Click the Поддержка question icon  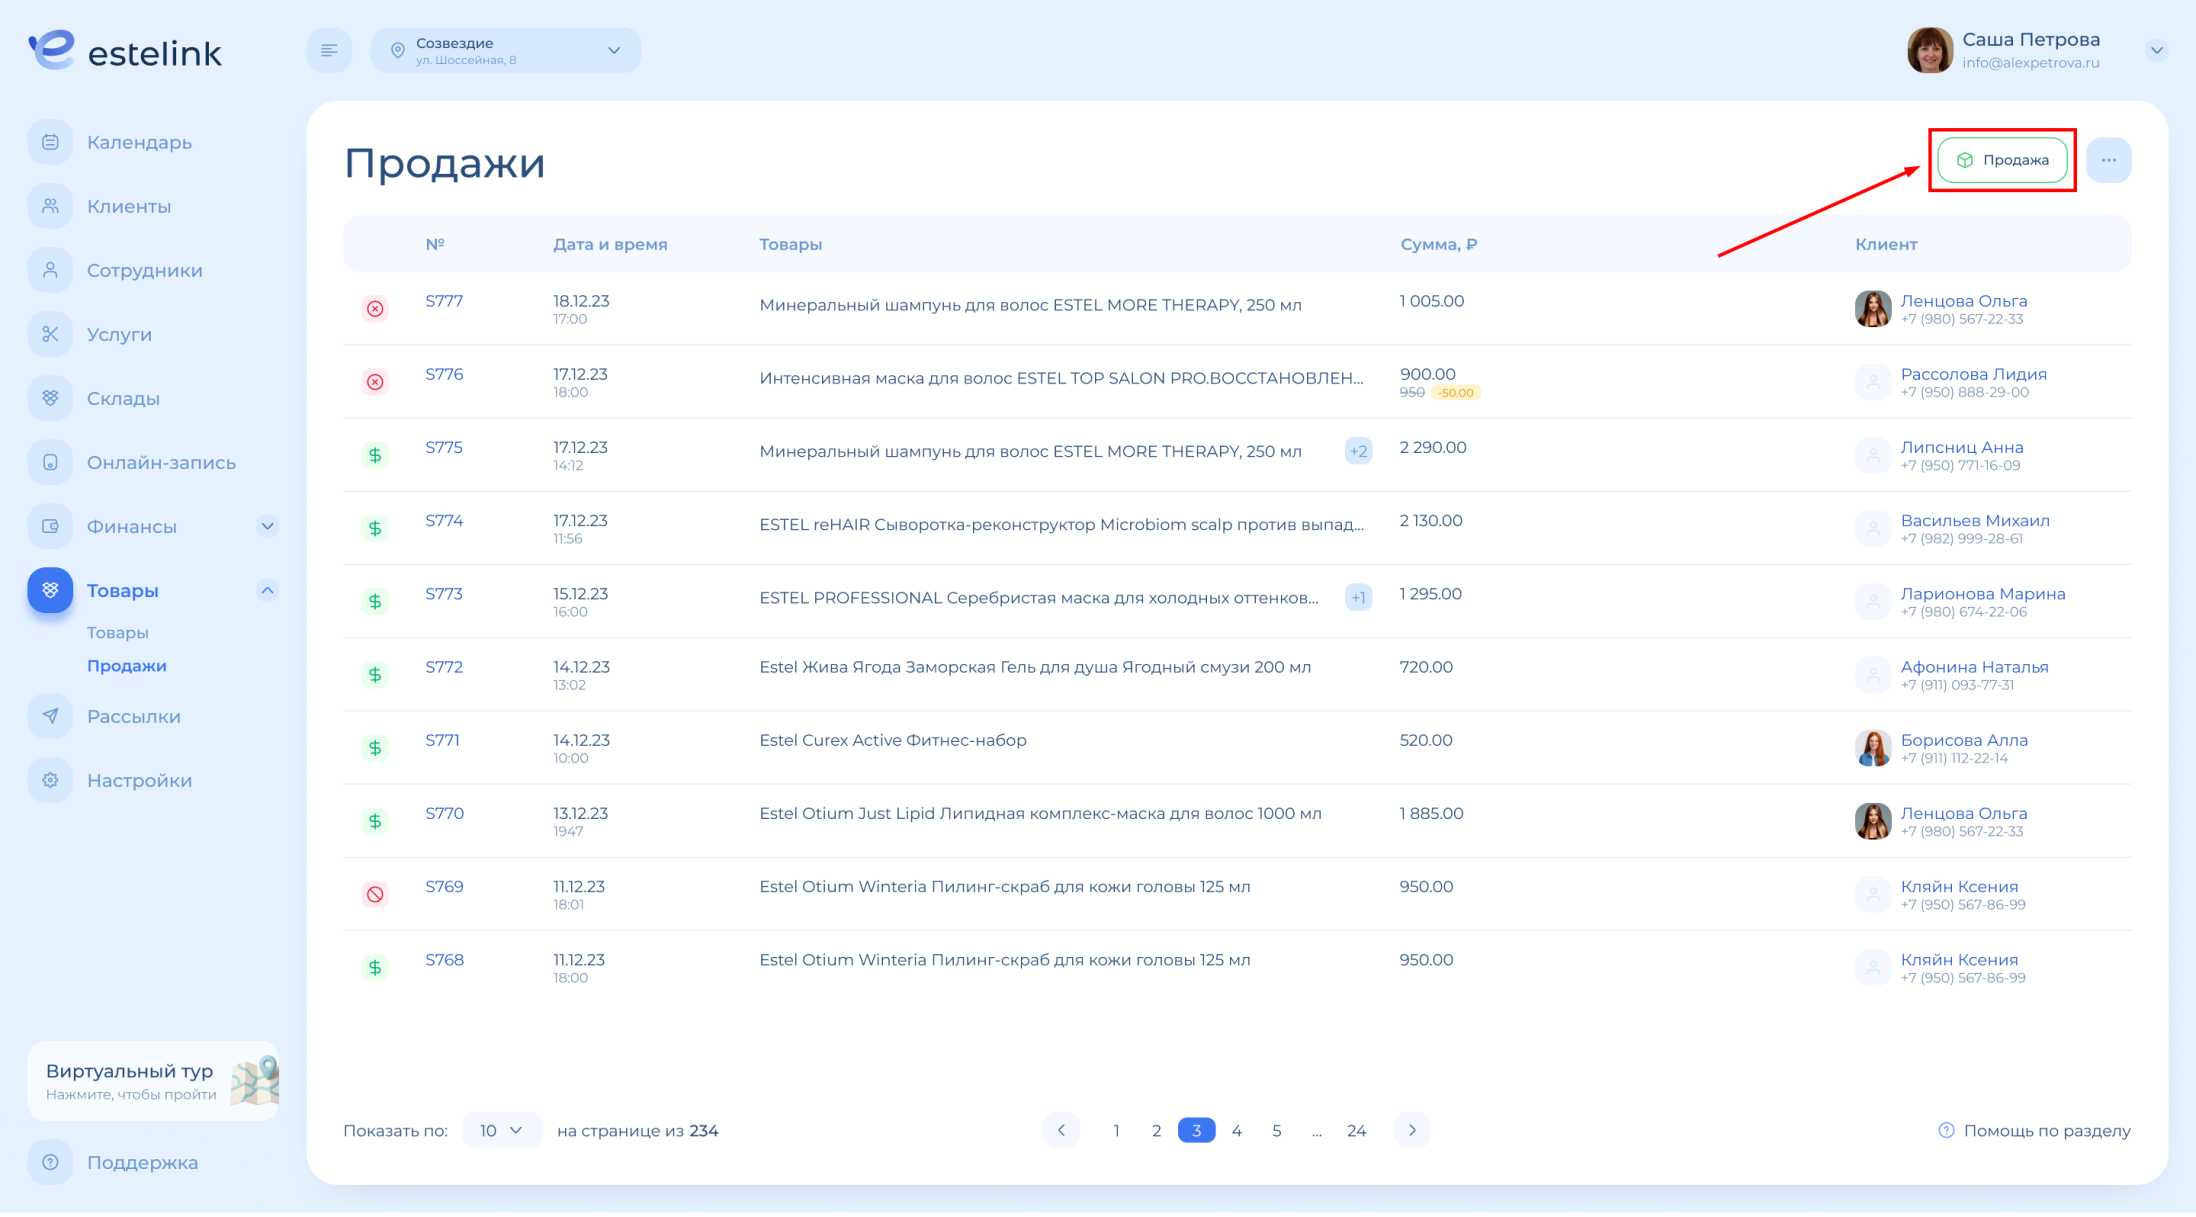50,1162
